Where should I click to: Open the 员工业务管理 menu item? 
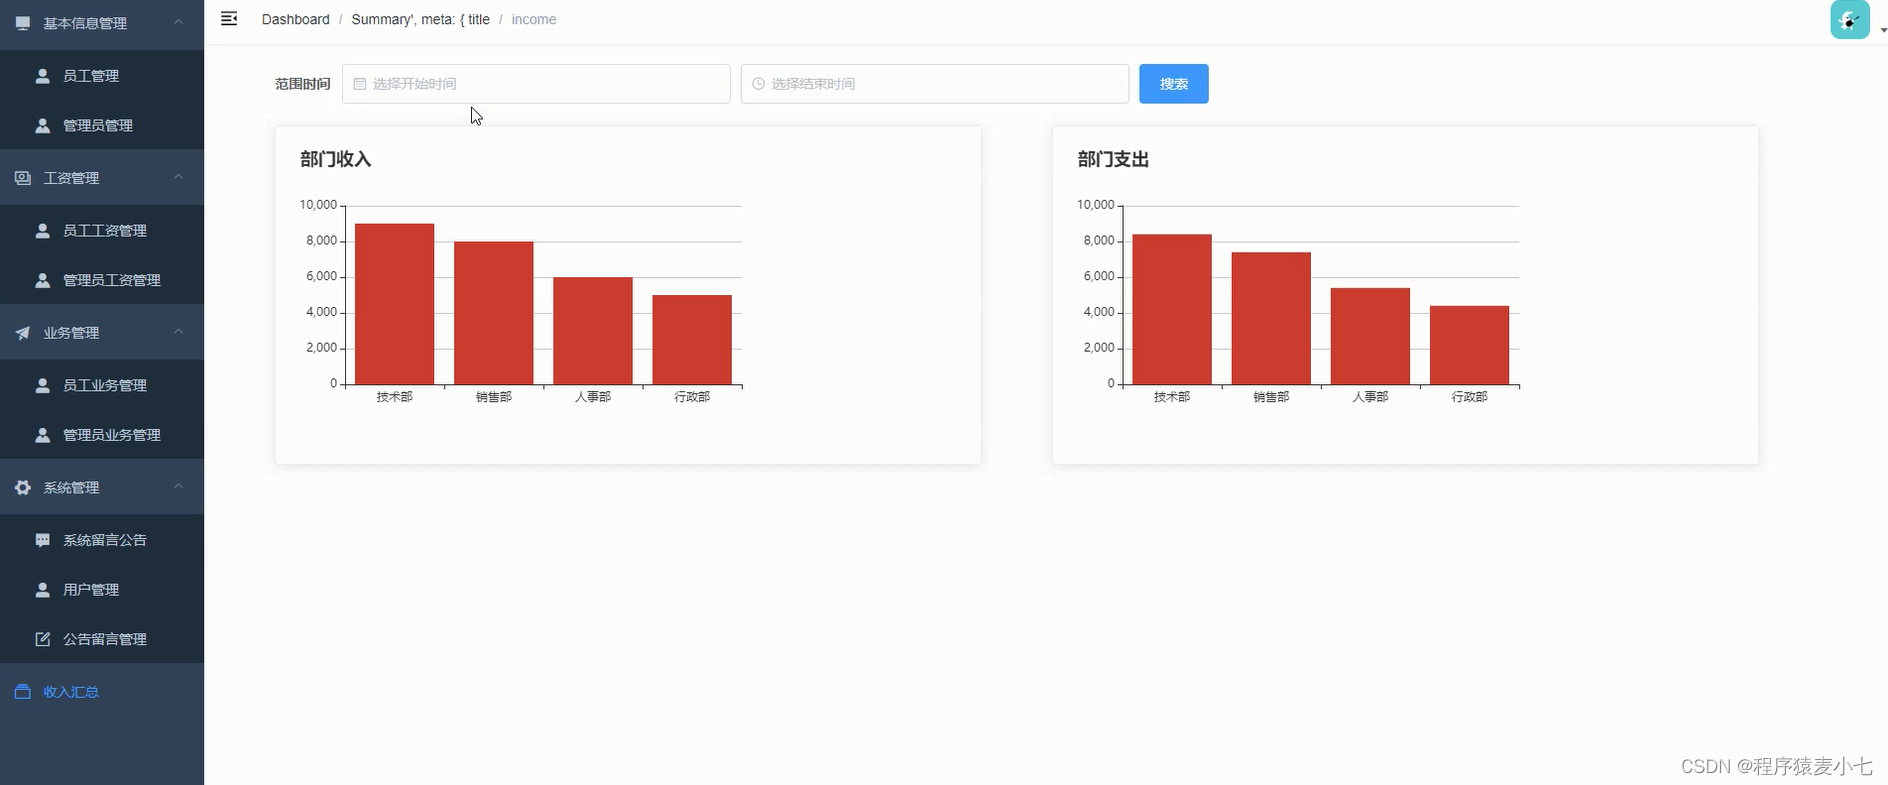(x=102, y=385)
